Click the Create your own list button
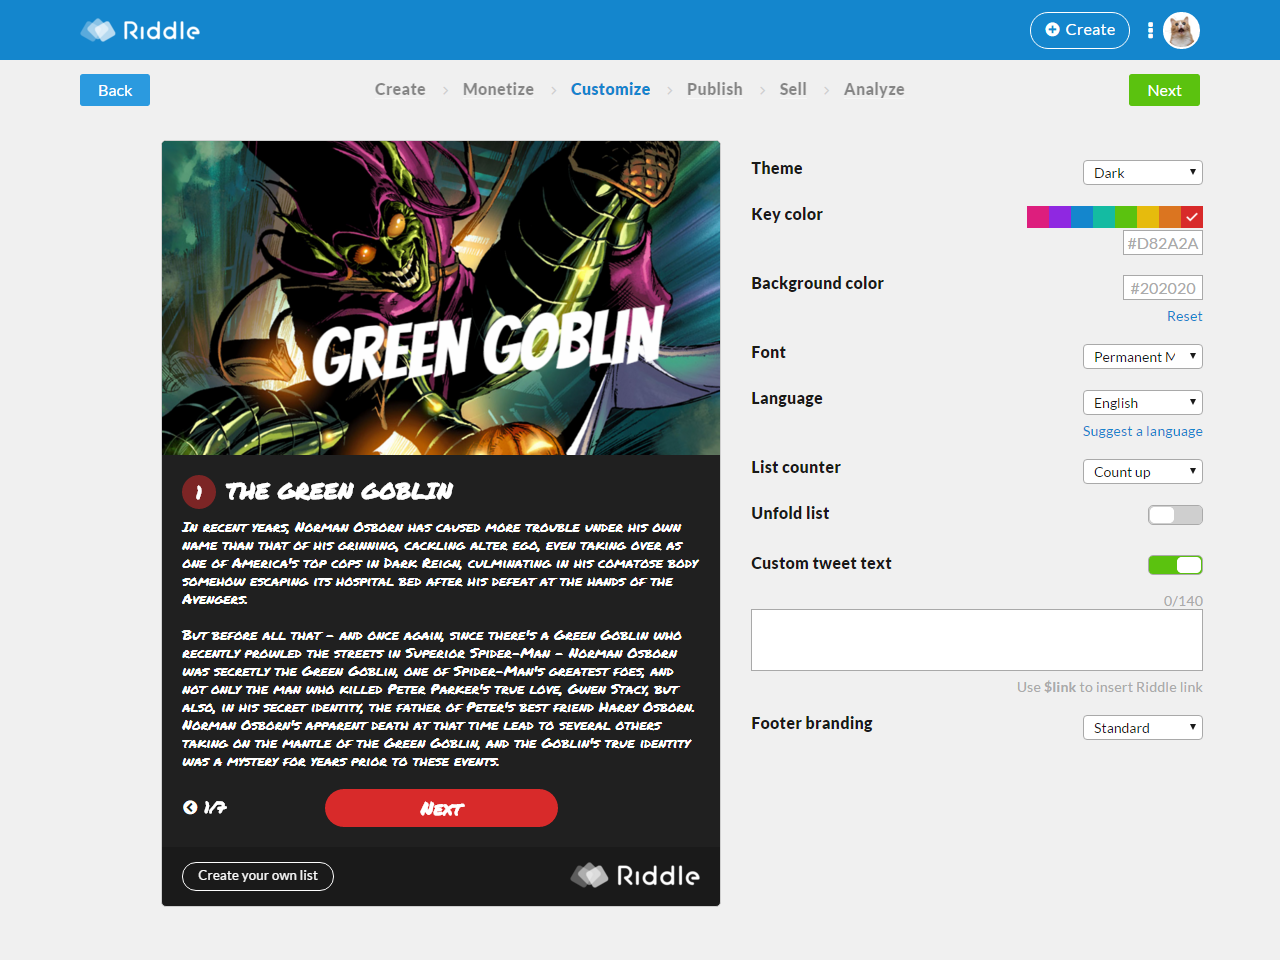The image size is (1280, 960). pyautogui.click(x=258, y=876)
